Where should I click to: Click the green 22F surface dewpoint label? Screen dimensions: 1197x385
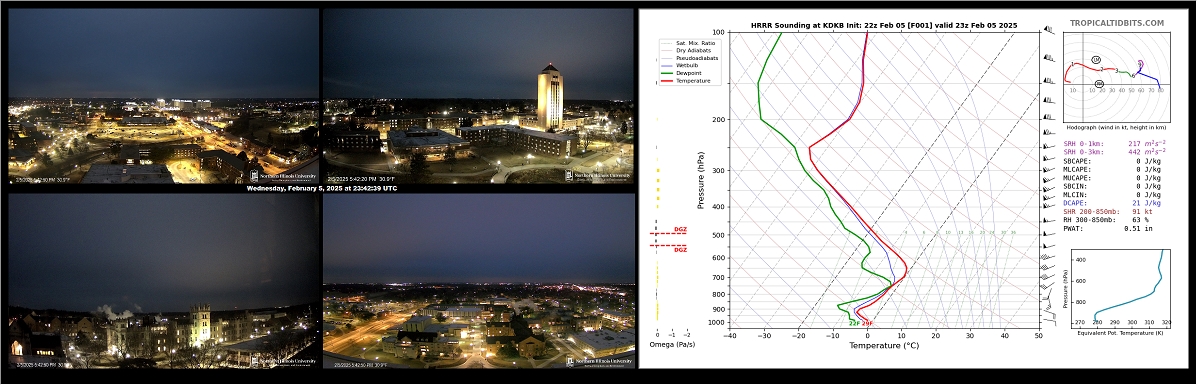click(853, 324)
